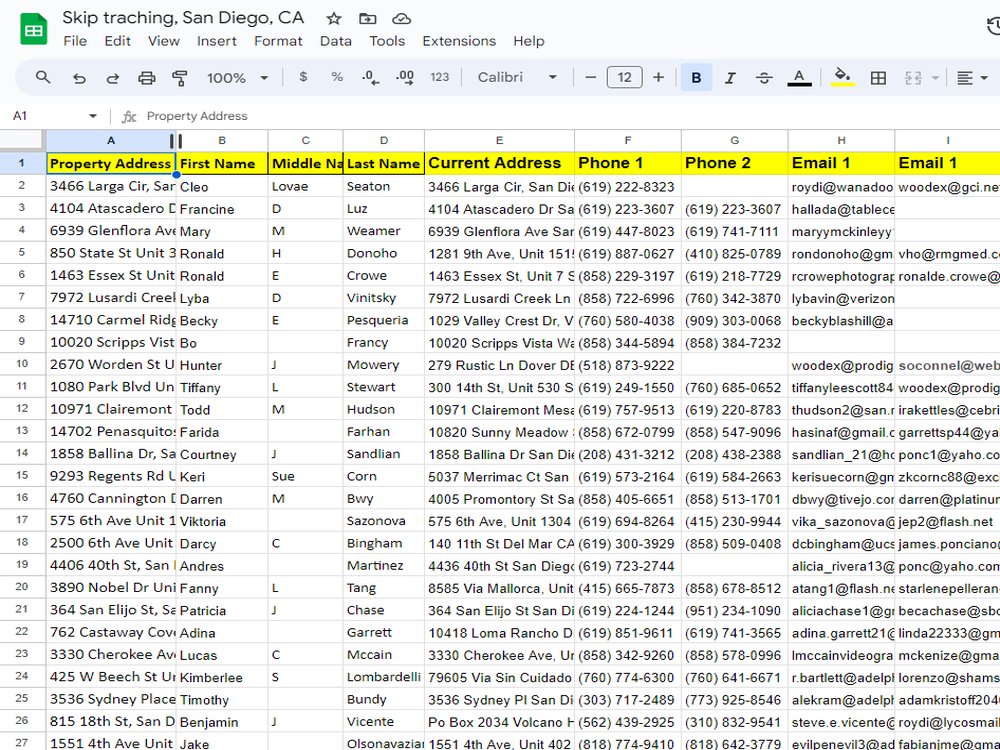Apply percent format
Screen dimensions: 1000x750
click(336, 77)
